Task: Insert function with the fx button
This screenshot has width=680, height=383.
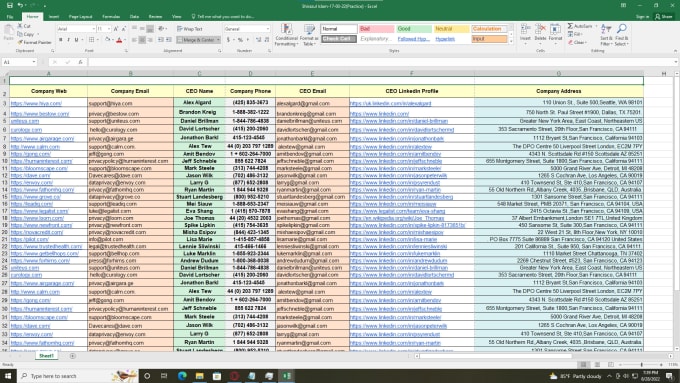Action: pyautogui.click(x=80, y=62)
